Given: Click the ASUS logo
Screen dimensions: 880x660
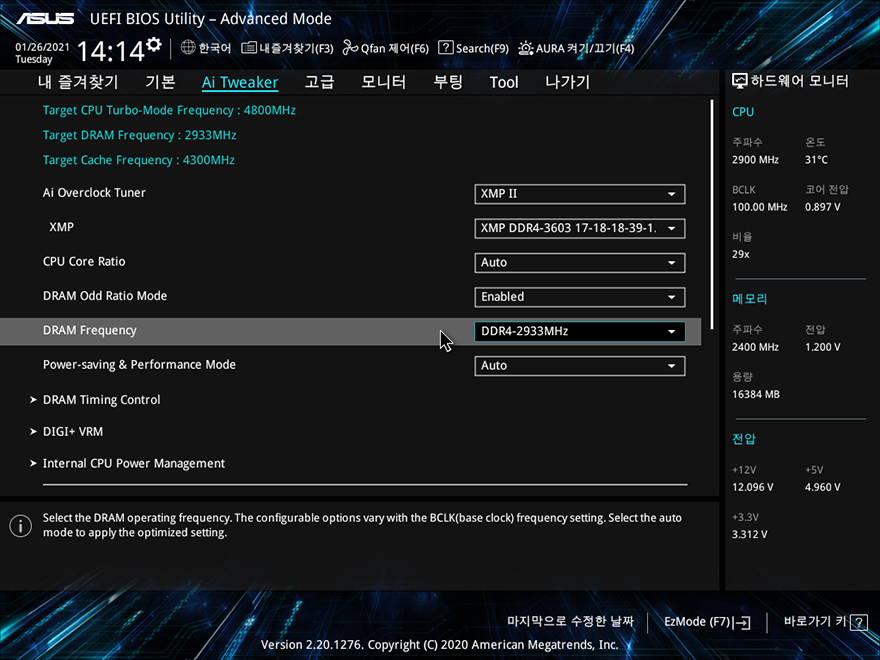Looking at the screenshot, I should 45,19.
